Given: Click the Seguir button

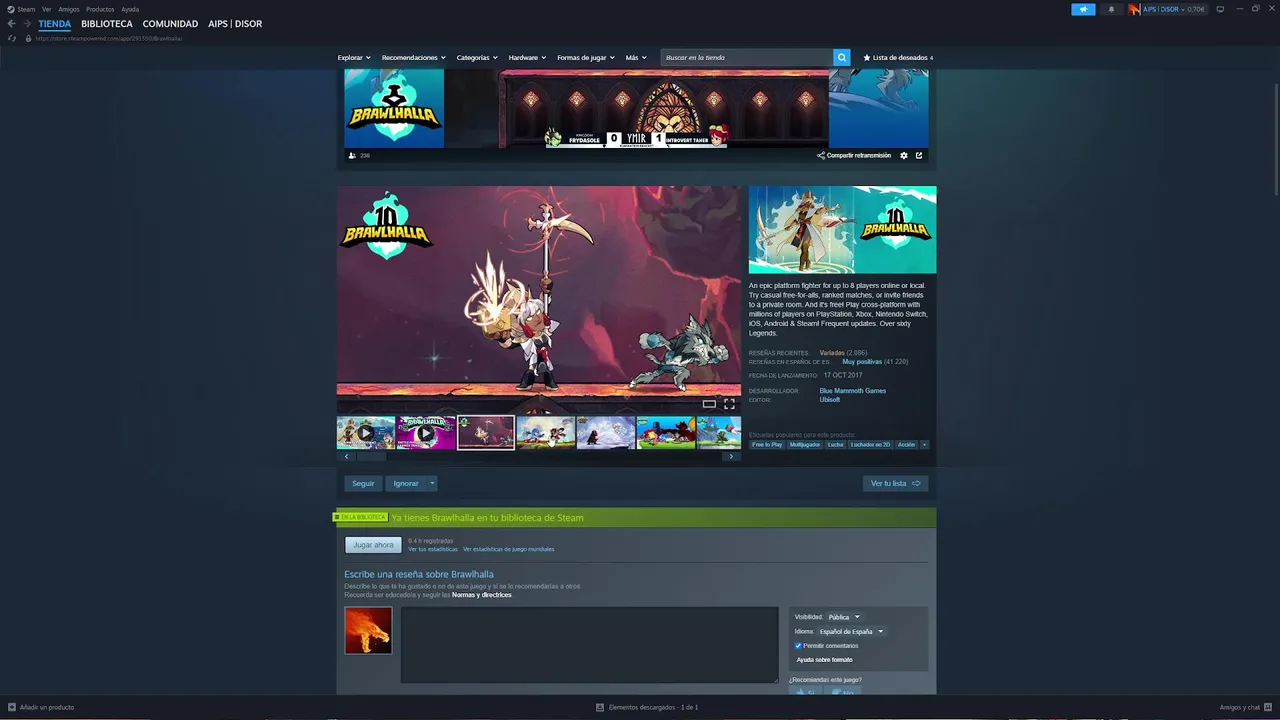Looking at the screenshot, I should click(x=363, y=483).
